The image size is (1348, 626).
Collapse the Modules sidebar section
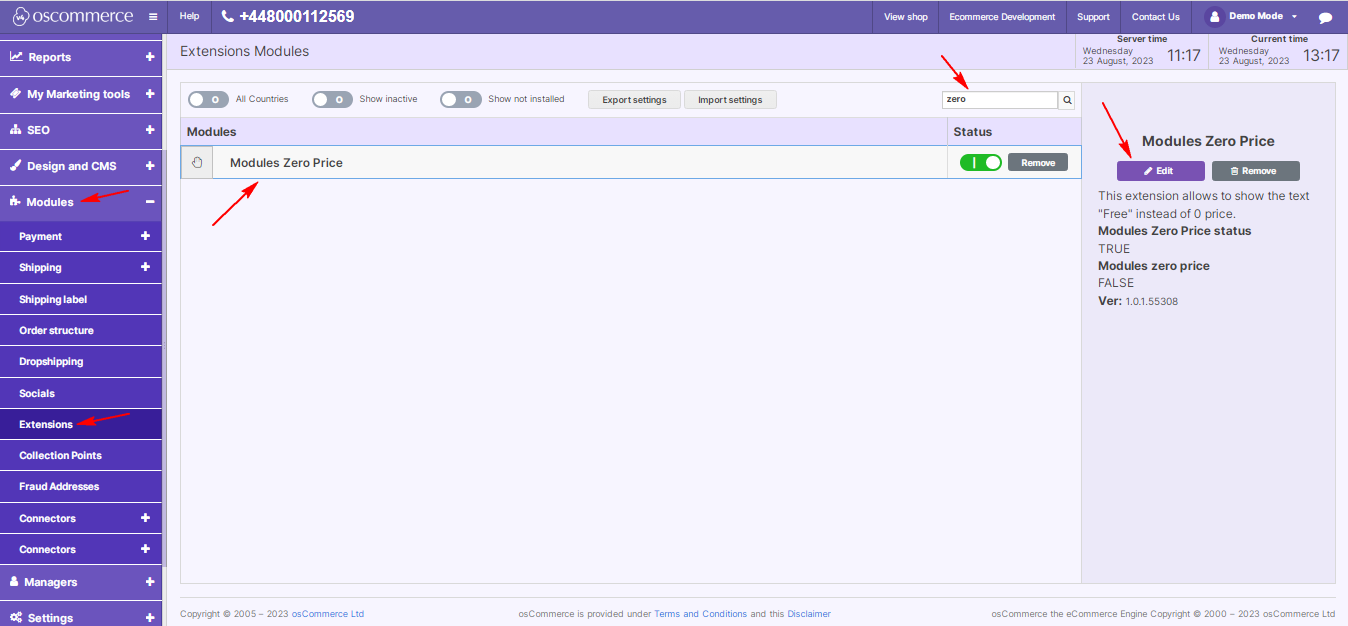tap(150, 202)
